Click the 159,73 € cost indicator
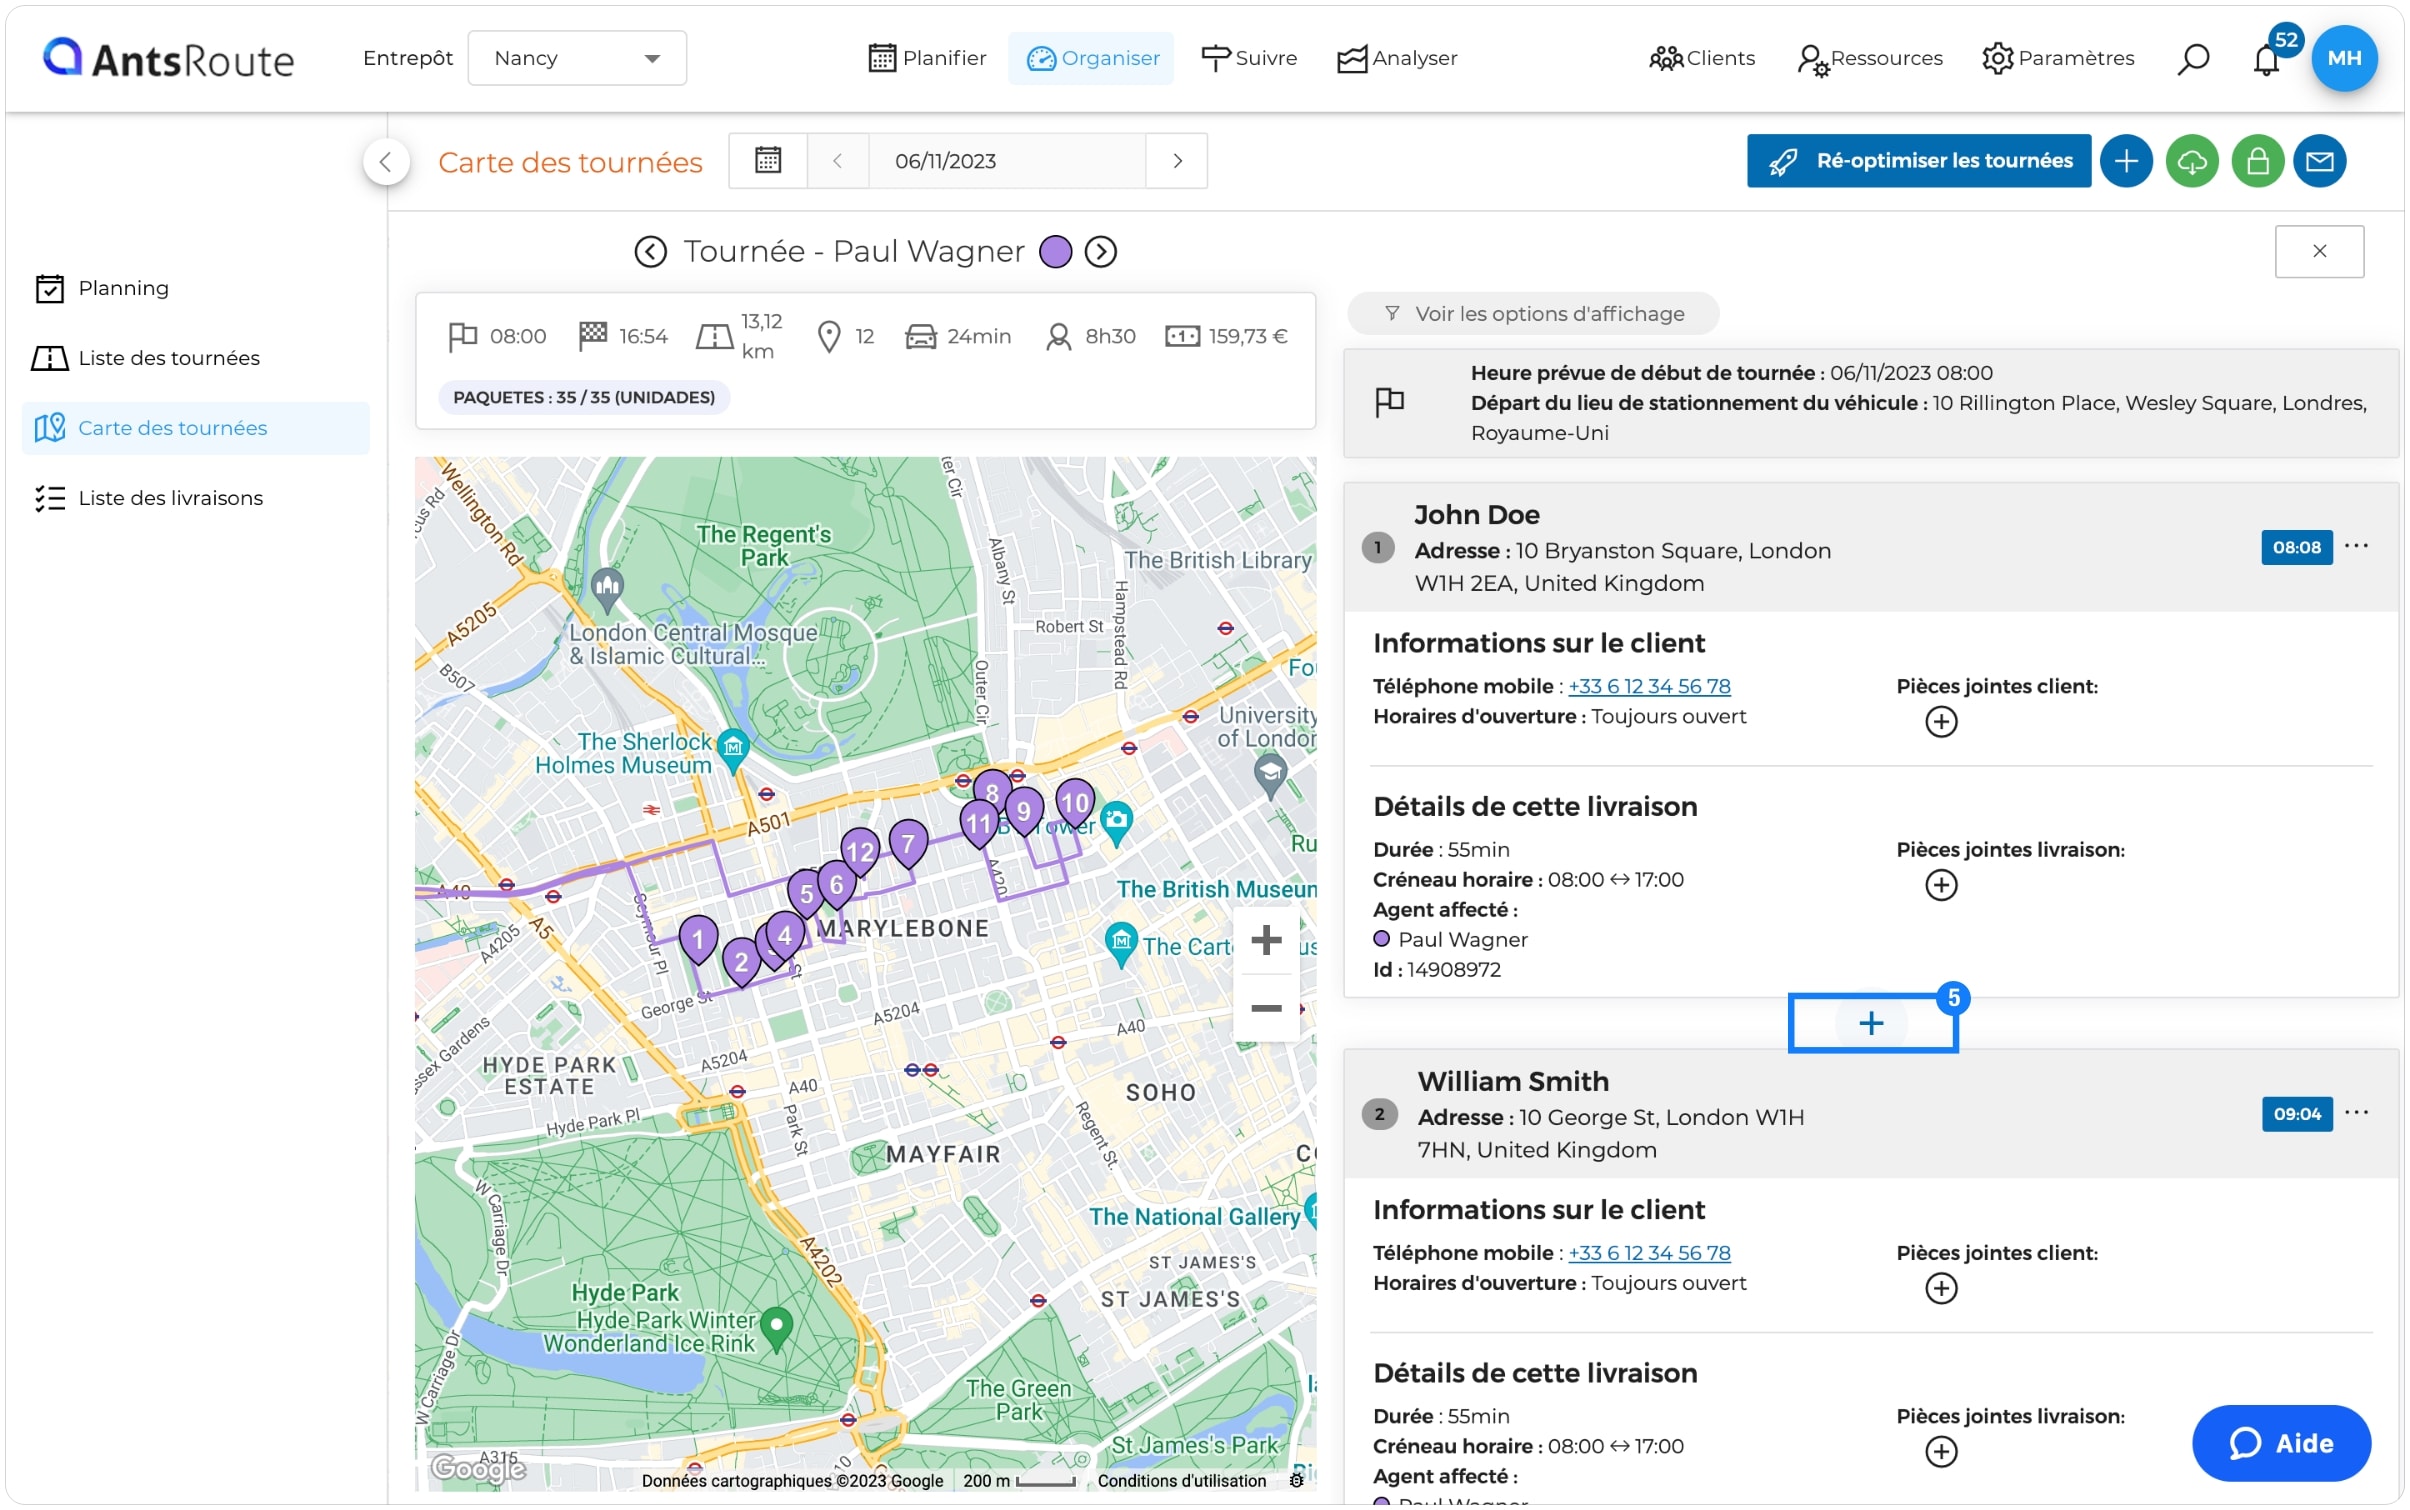 1226,336
